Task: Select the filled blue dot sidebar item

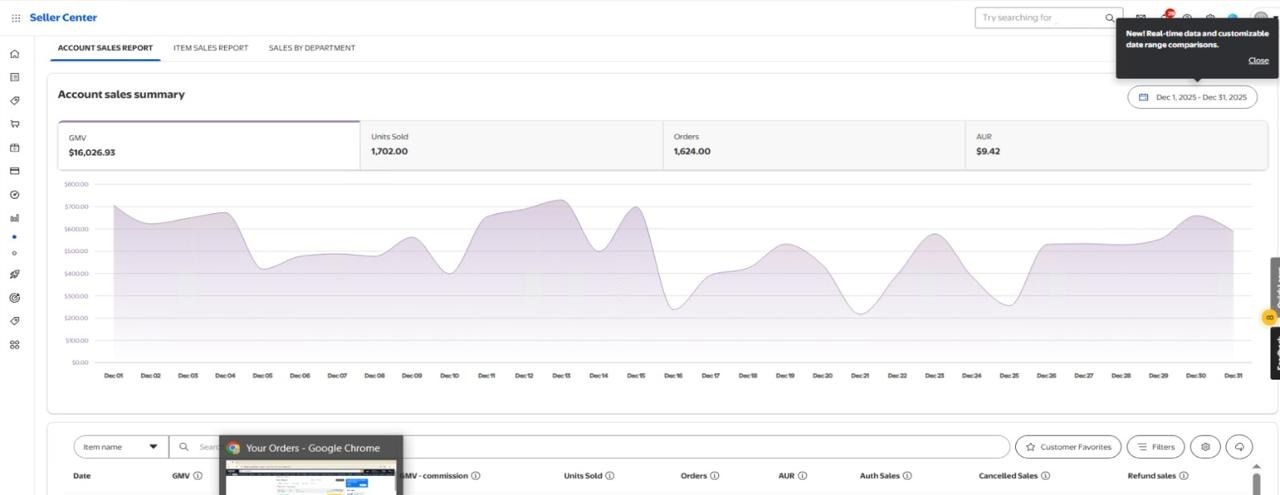Action: [x=14, y=237]
